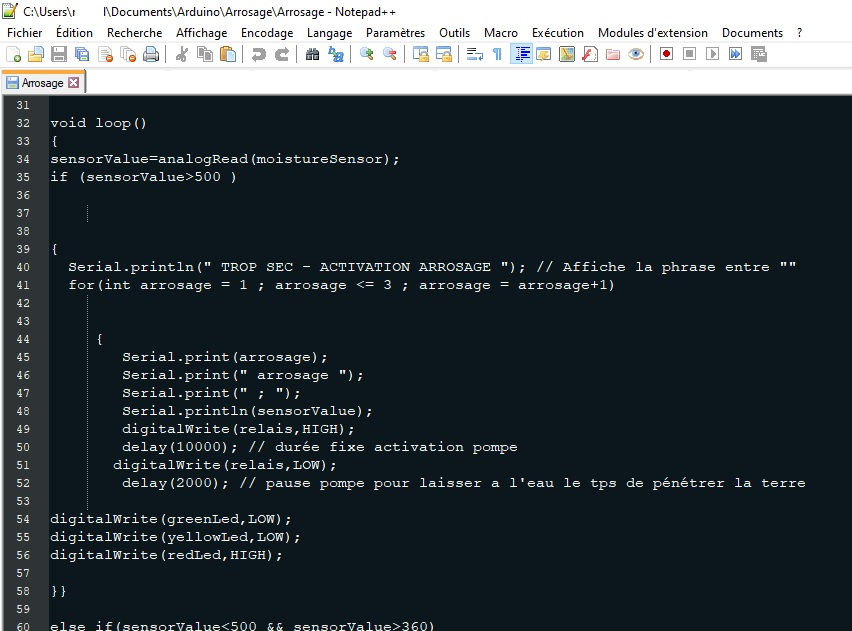
Task: Save the recorded macro
Action: coord(759,54)
